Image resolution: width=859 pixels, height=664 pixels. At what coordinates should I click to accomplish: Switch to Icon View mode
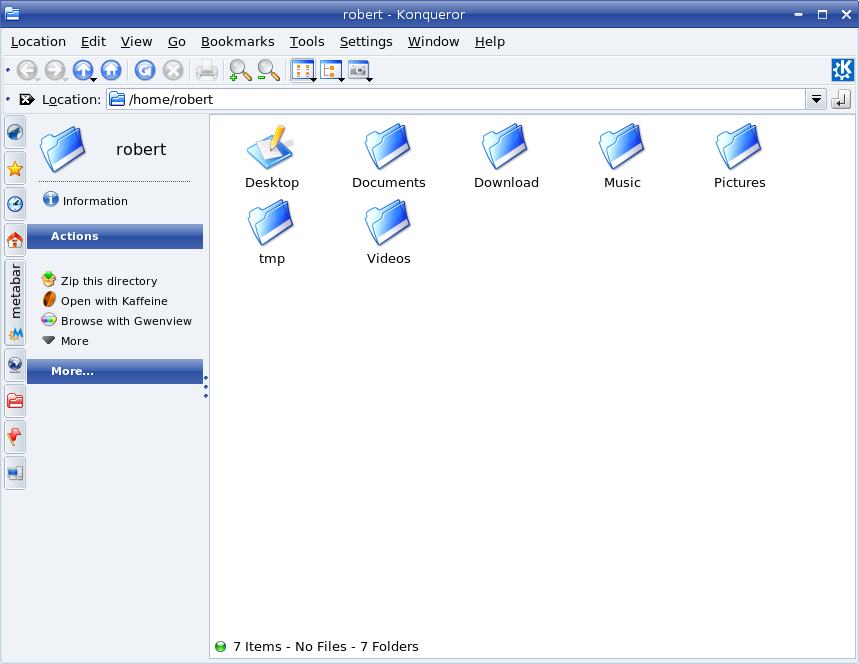click(302, 70)
